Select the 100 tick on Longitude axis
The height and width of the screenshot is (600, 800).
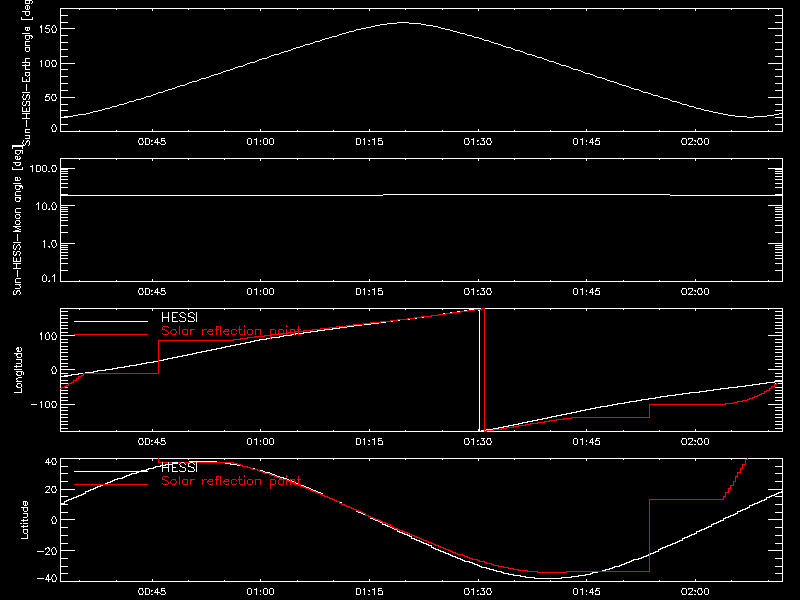47,336
